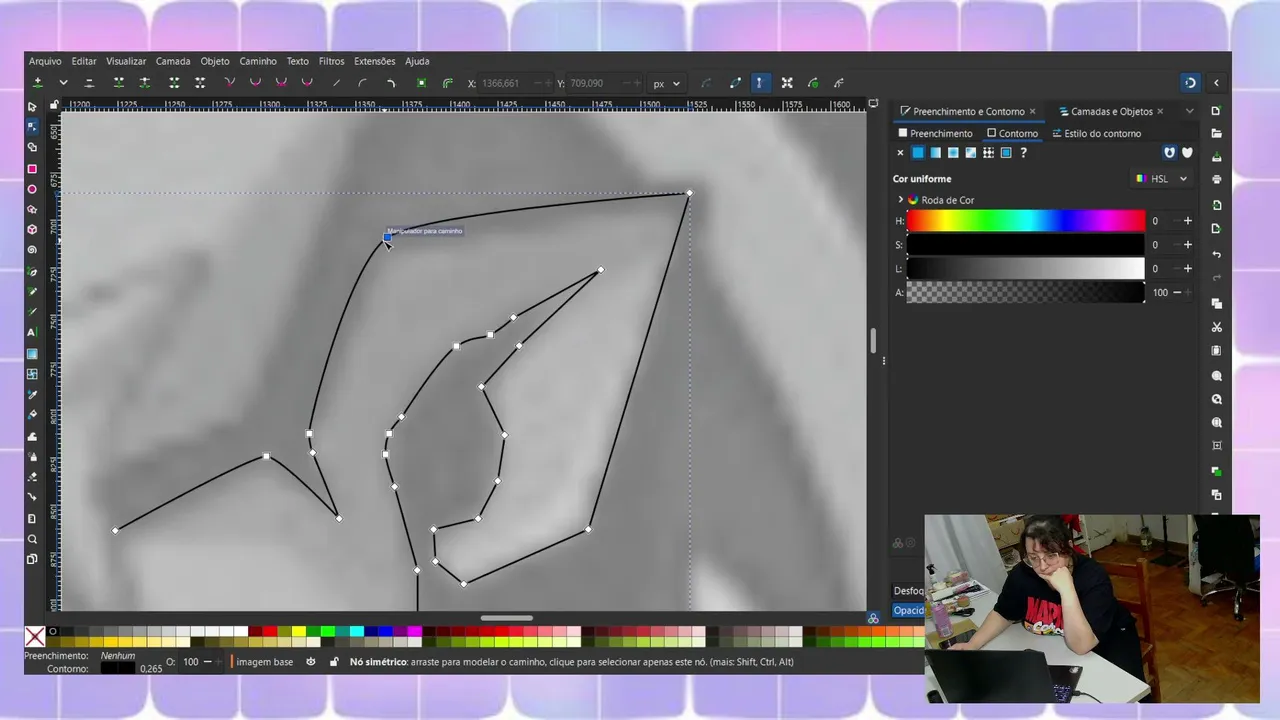Open the px units dropdown
1280x720 pixels.
pos(667,84)
